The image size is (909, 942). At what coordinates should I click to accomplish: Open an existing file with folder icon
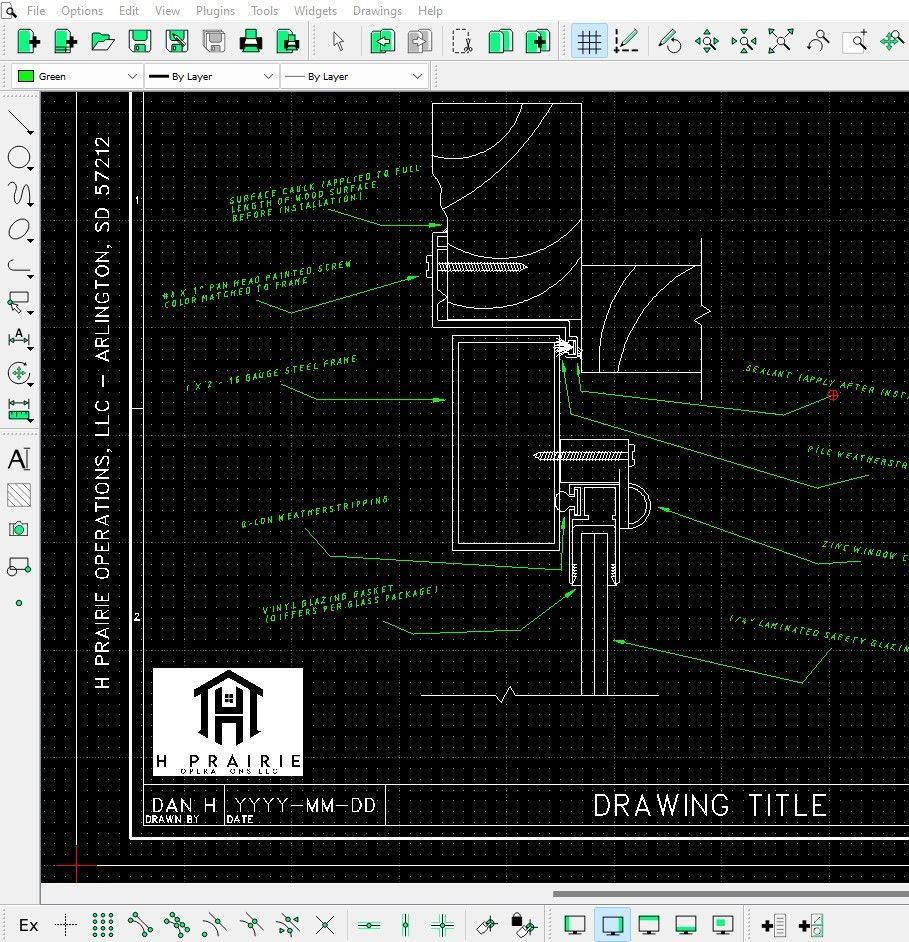tap(102, 42)
